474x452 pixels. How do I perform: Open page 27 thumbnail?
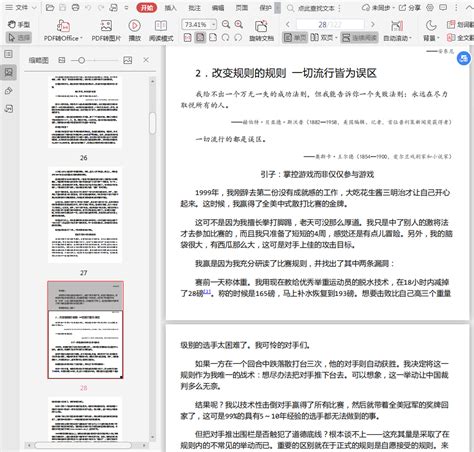click(85, 215)
